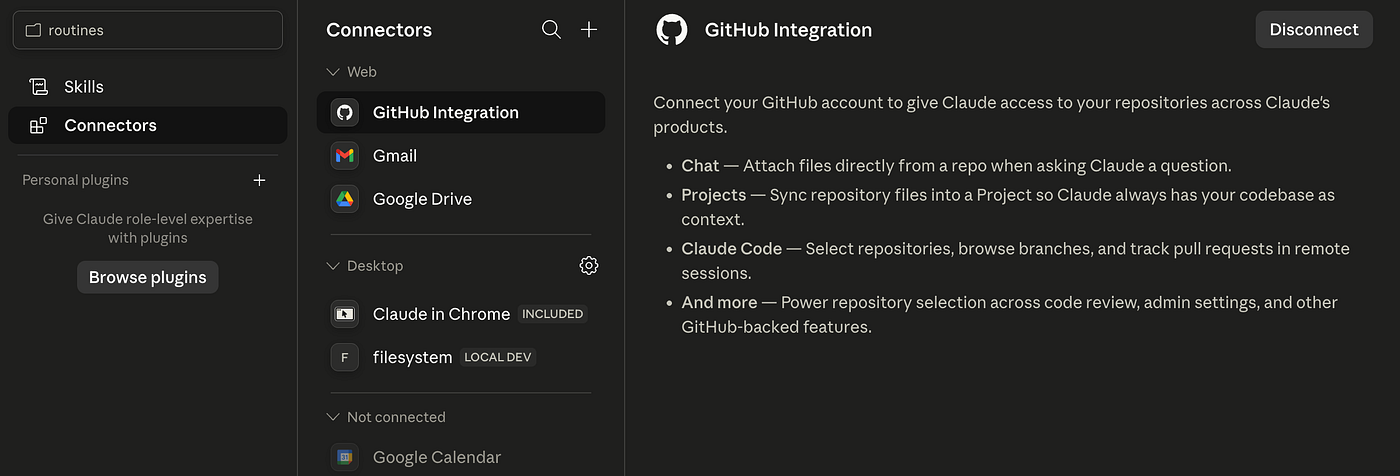This screenshot has height=476, width=1400.
Task: Click the INCLUDED badge
Action: pos(553,314)
